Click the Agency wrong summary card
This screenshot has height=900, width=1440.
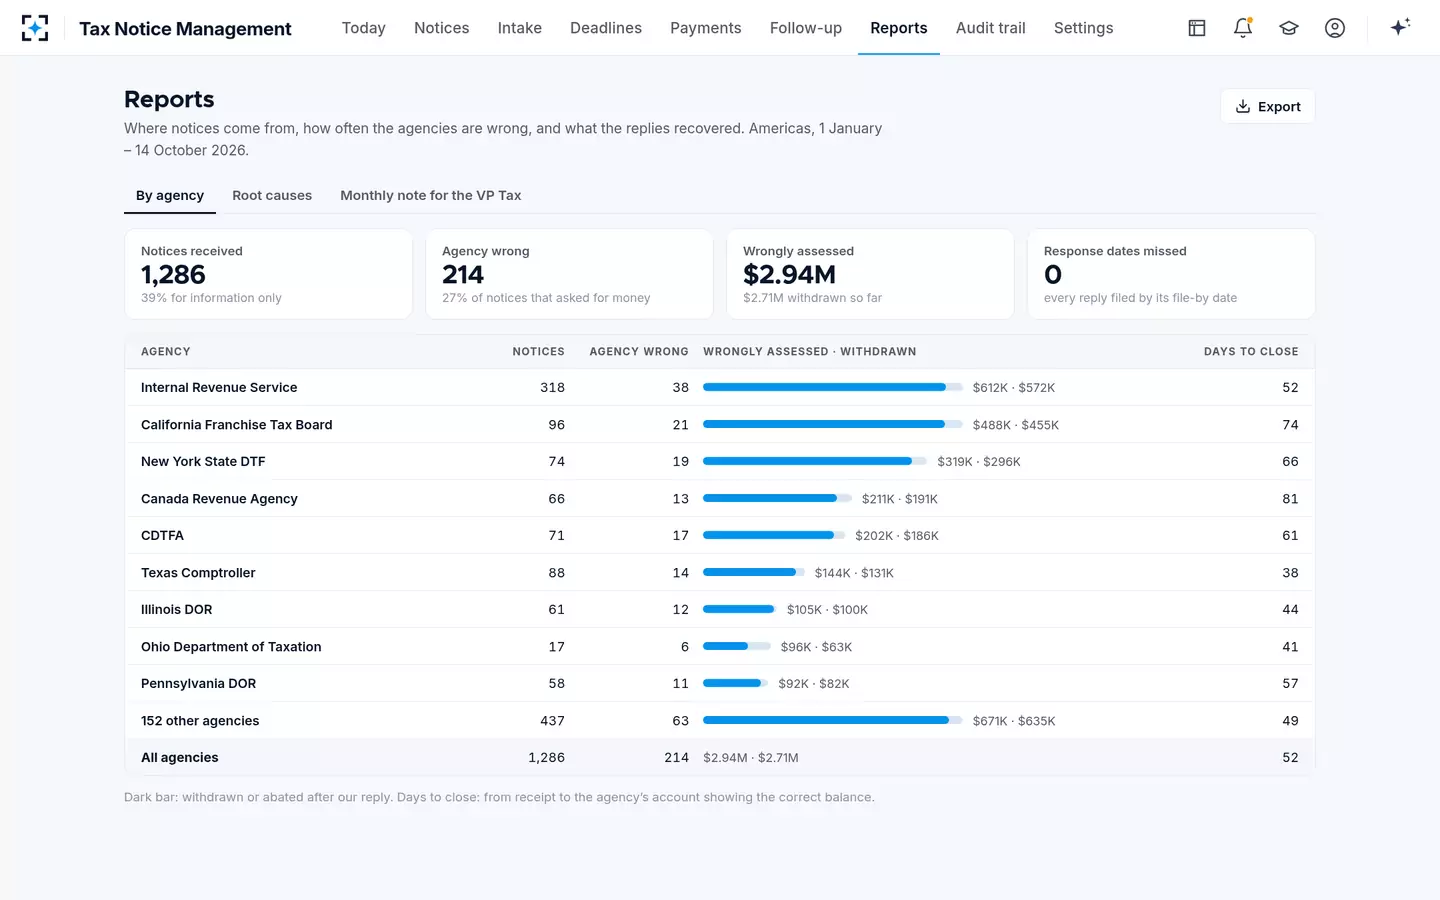[x=570, y=274]
